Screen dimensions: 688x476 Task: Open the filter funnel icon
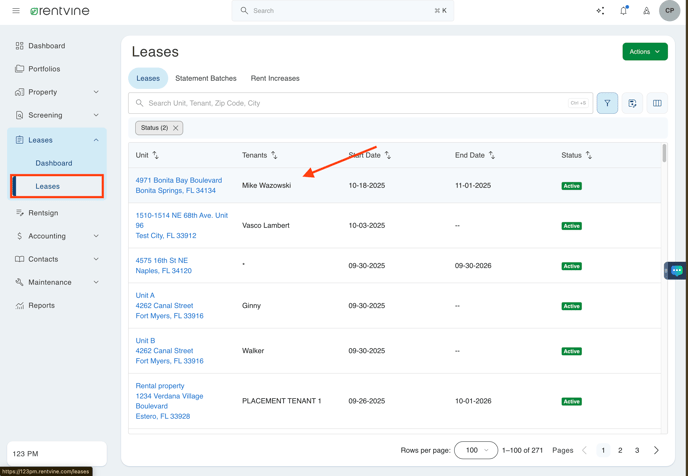point(607,103)
